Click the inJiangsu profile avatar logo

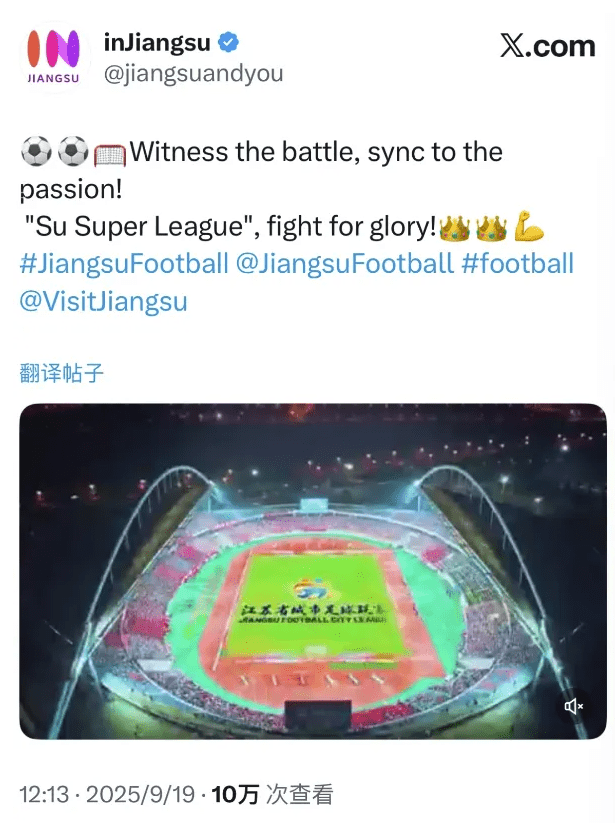[x=55, y=57]
